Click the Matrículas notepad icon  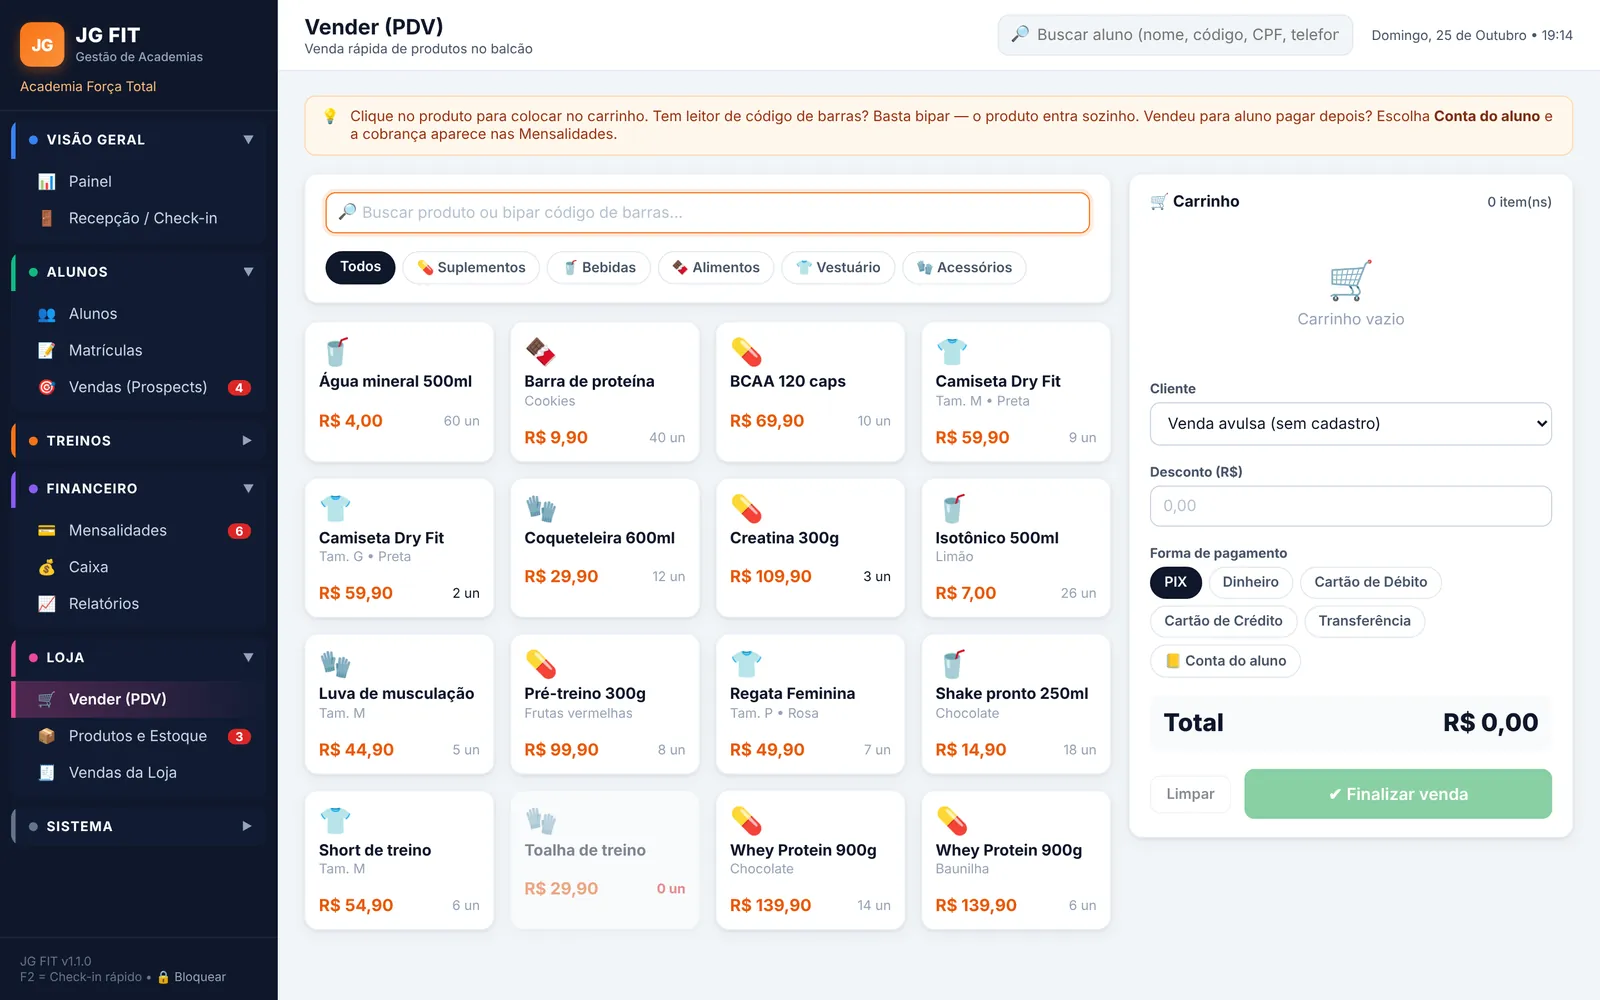(x=47, y=350)
